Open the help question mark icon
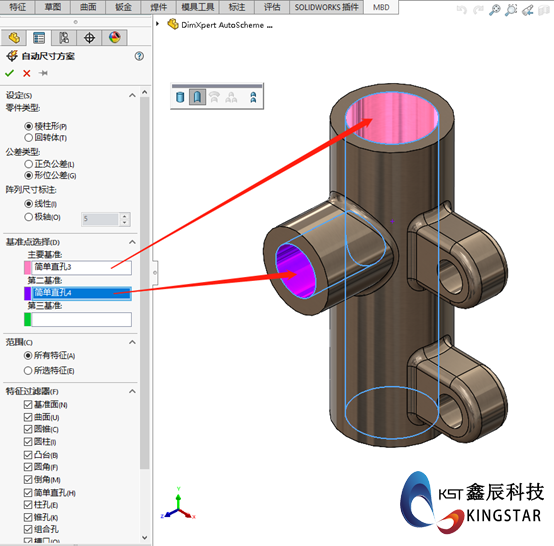Screen dimensions: 554x546 tap(139, 56)
